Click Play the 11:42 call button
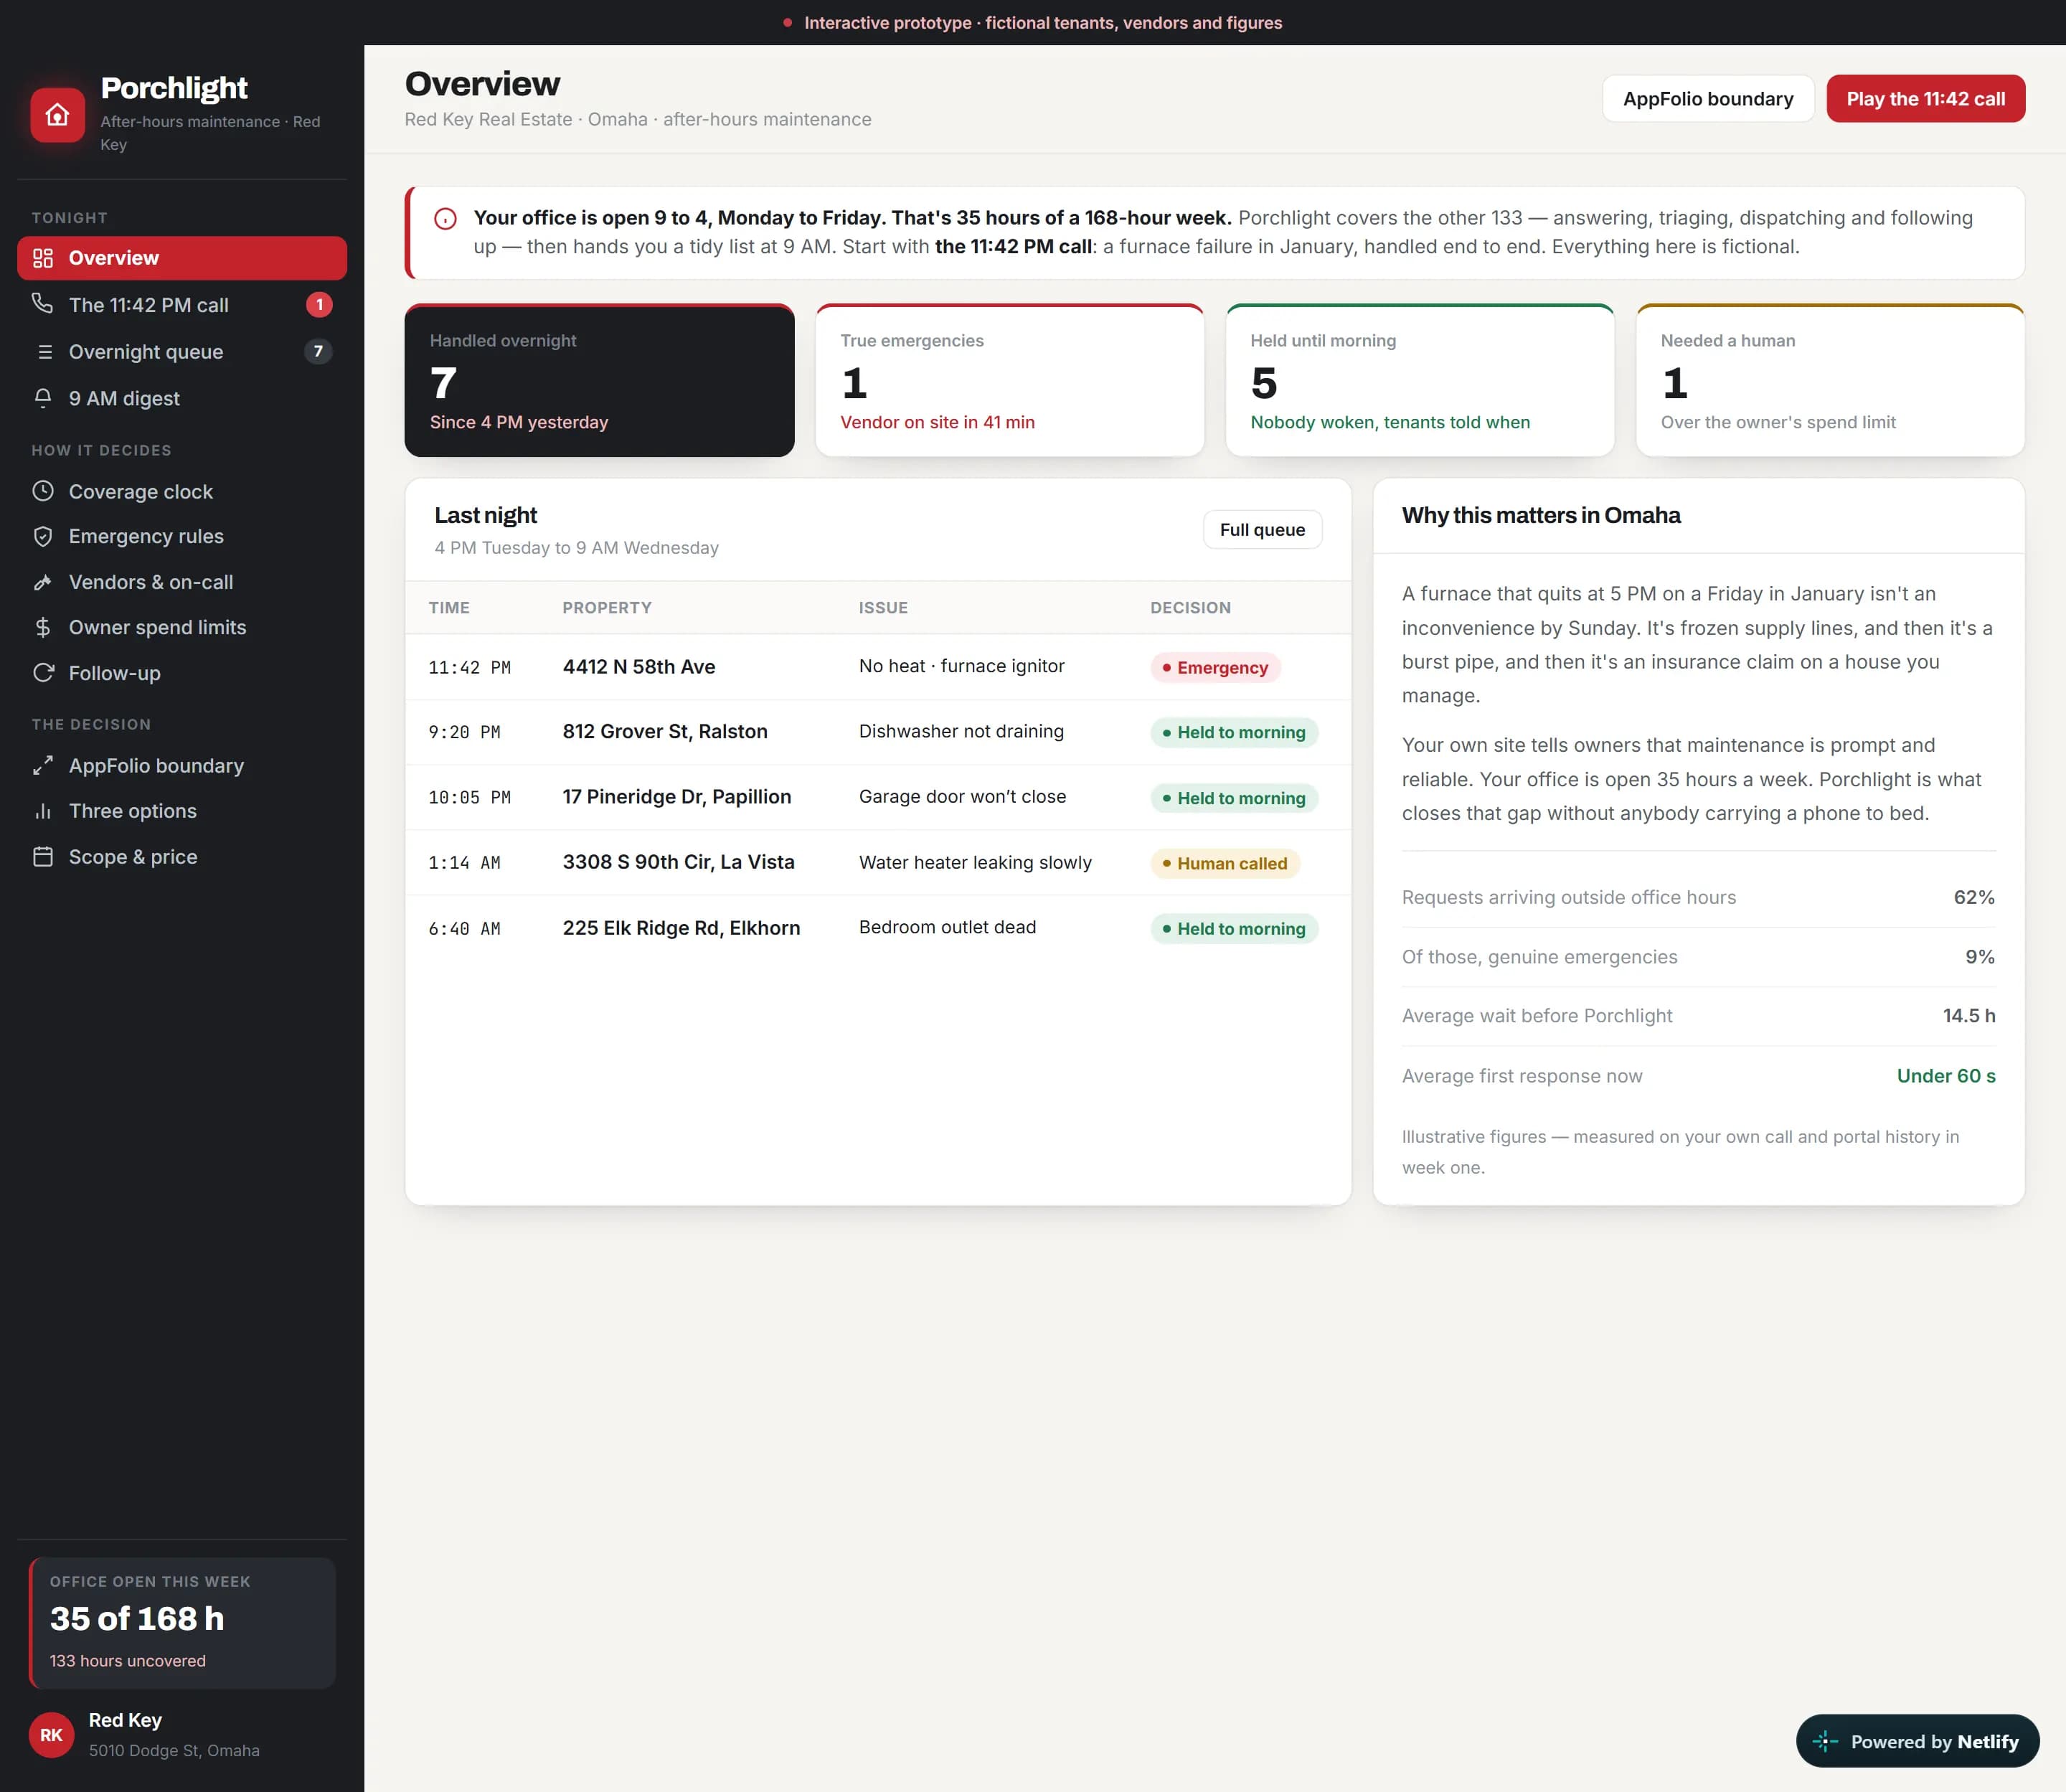 click(1925, 99)
